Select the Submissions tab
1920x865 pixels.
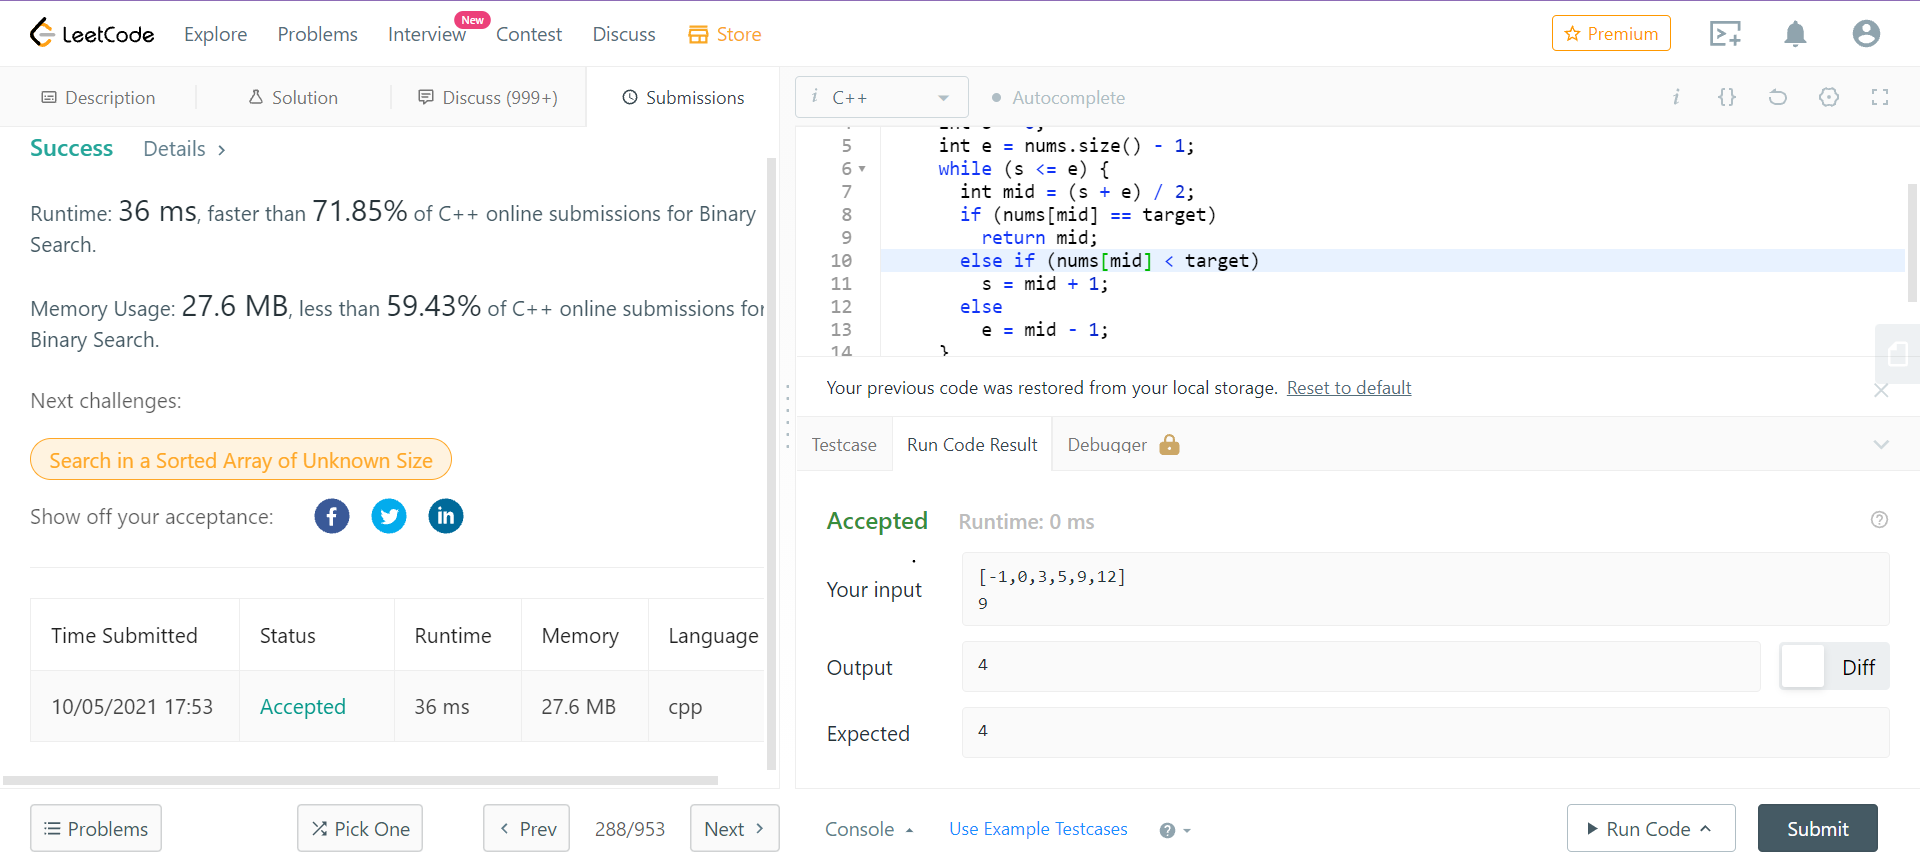pos(683,97)
